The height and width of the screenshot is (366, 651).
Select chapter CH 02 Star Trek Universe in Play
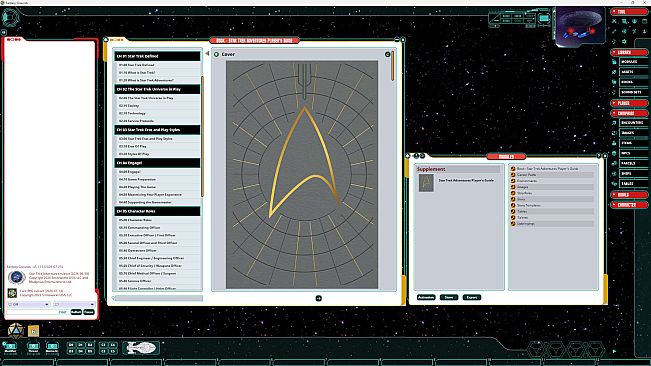(157, 89)
